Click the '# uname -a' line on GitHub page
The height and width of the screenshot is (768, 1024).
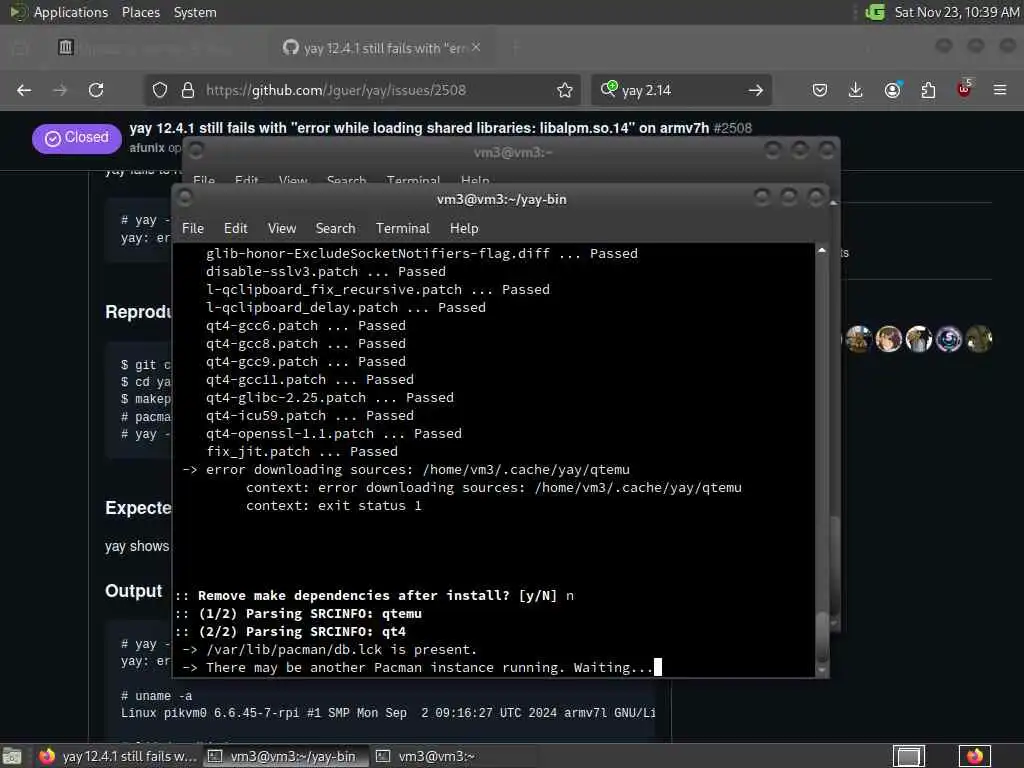coord(157,696)
